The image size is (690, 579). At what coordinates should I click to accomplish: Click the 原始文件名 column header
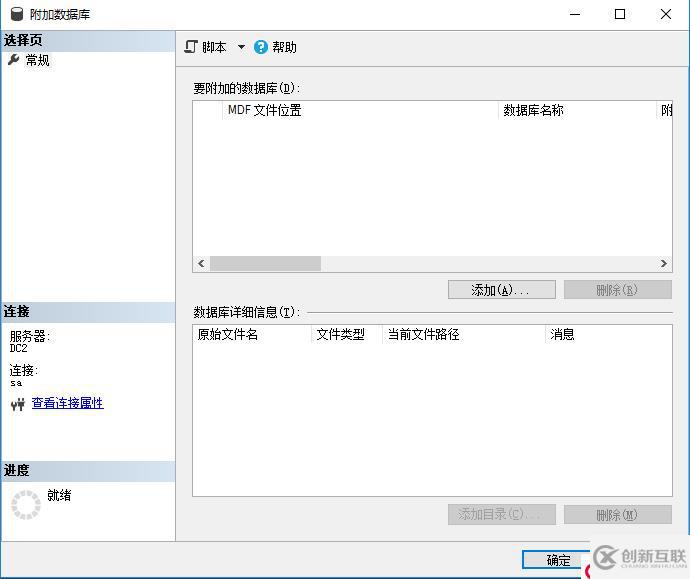click(252, 334)
